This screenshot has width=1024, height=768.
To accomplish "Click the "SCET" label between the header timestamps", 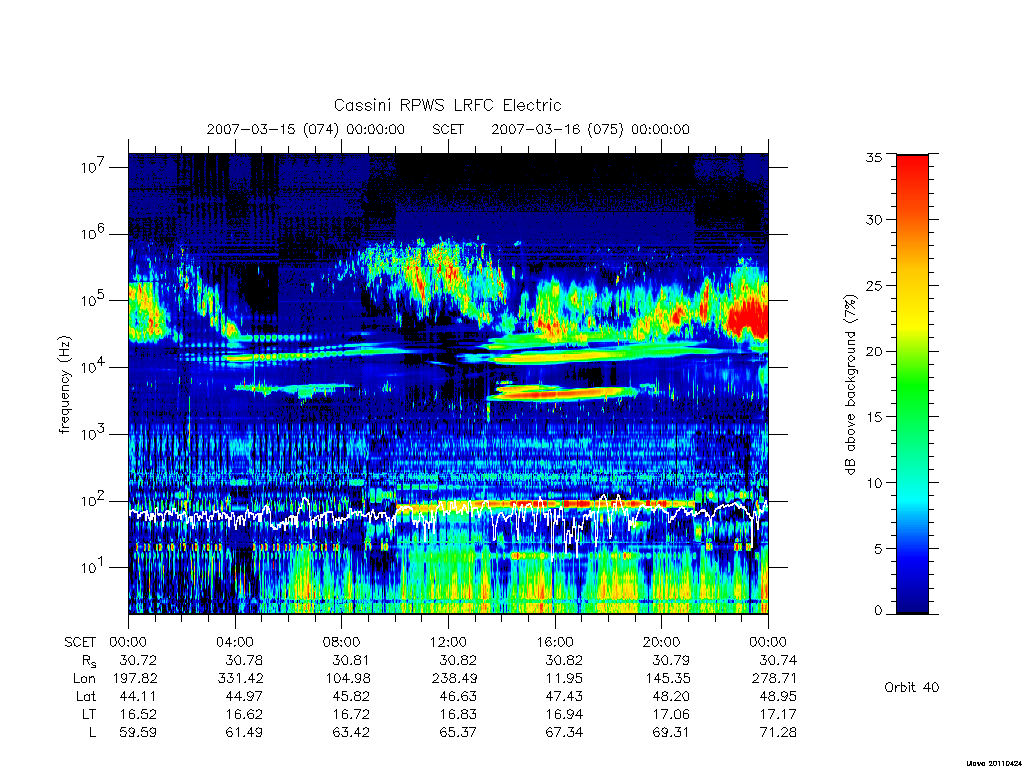I will (x=448, y=129).
